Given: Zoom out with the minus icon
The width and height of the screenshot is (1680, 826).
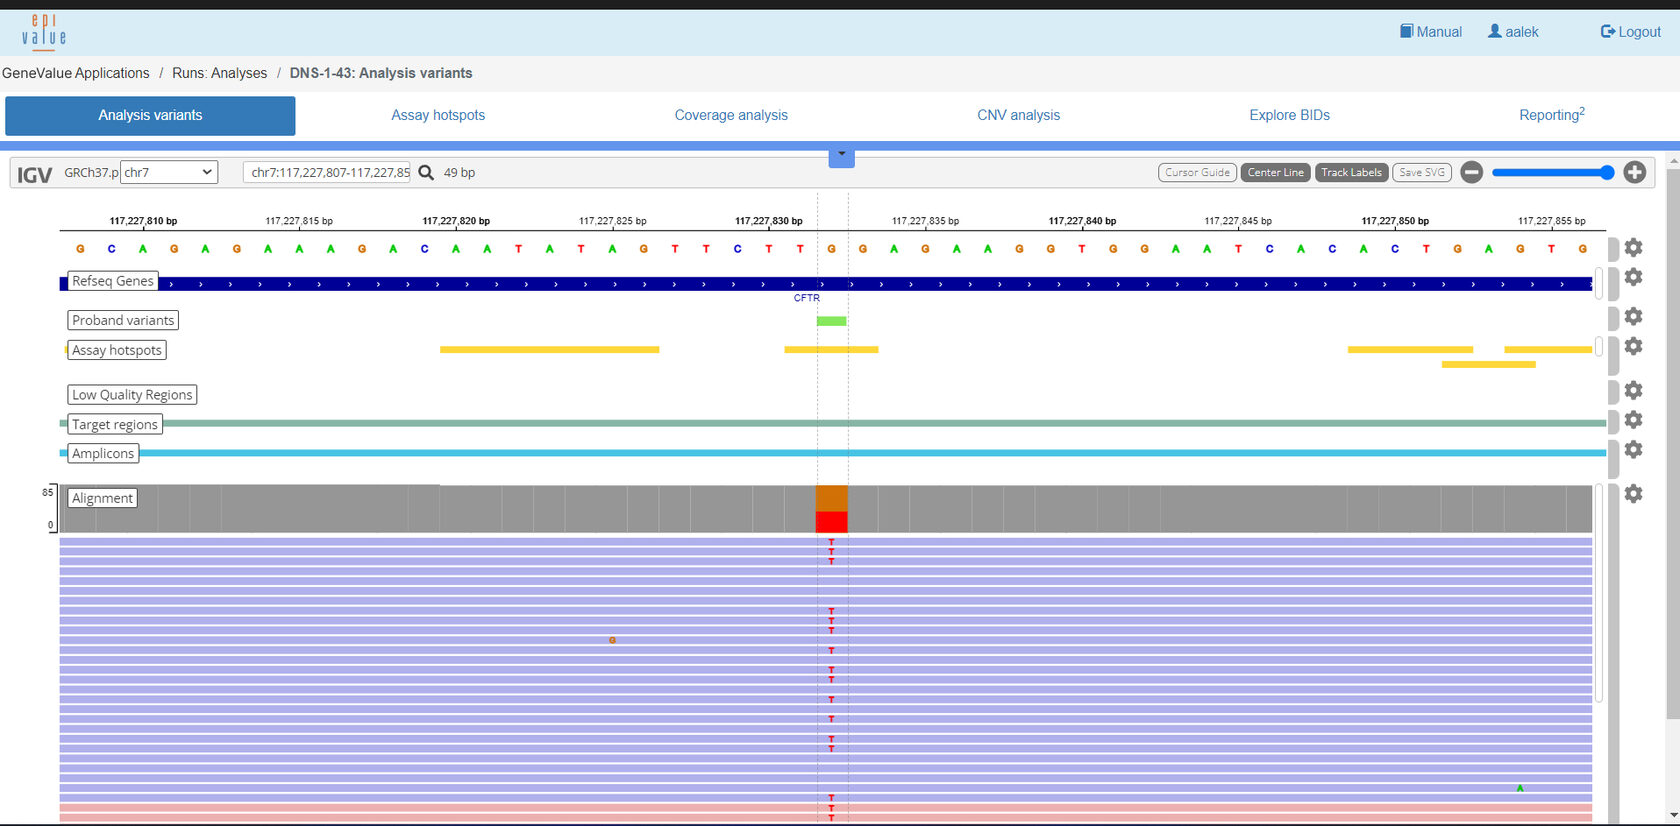Looking at the screenshot, I should (1471, 172).
